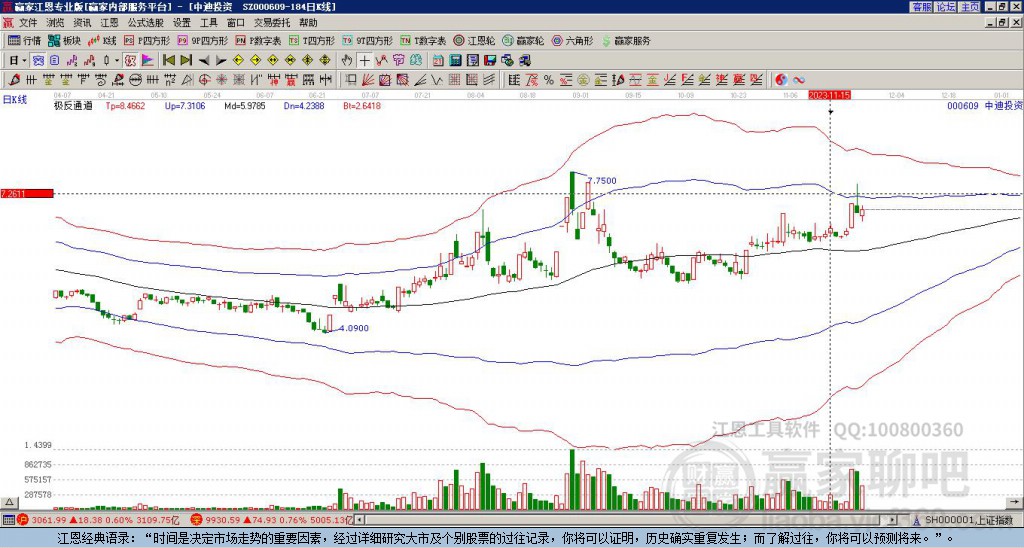Toggle the crosshair cursor tool
The image size is (1024, 548).
(x=364, y=61)
